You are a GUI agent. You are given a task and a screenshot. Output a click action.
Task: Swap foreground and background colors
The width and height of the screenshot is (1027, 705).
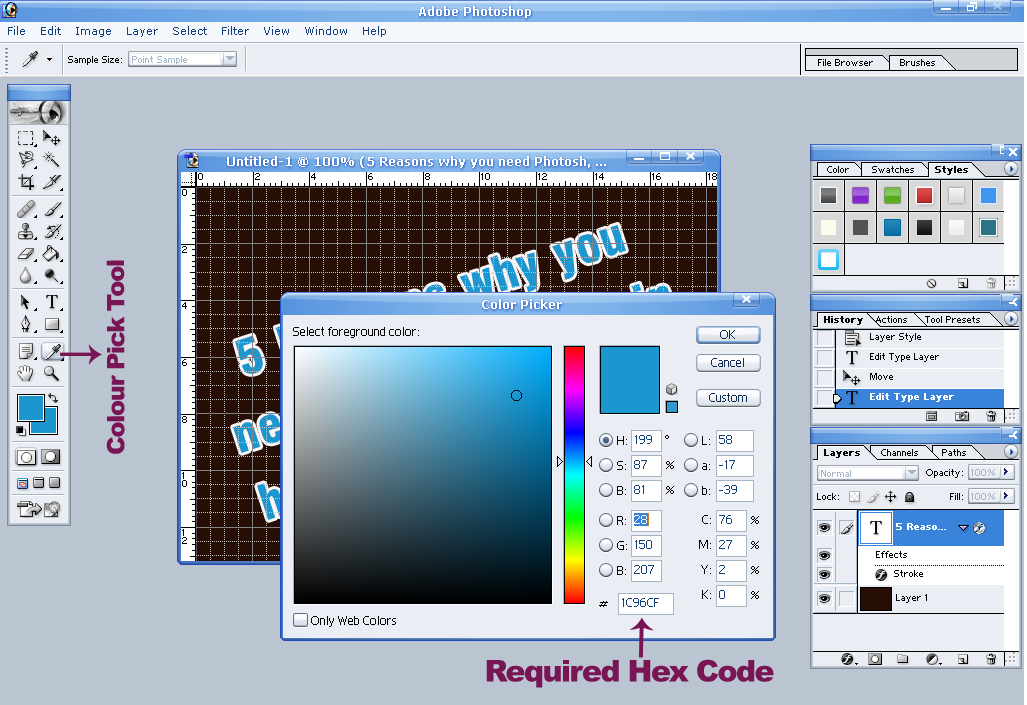pyautogui.click(x=53, y=398)
